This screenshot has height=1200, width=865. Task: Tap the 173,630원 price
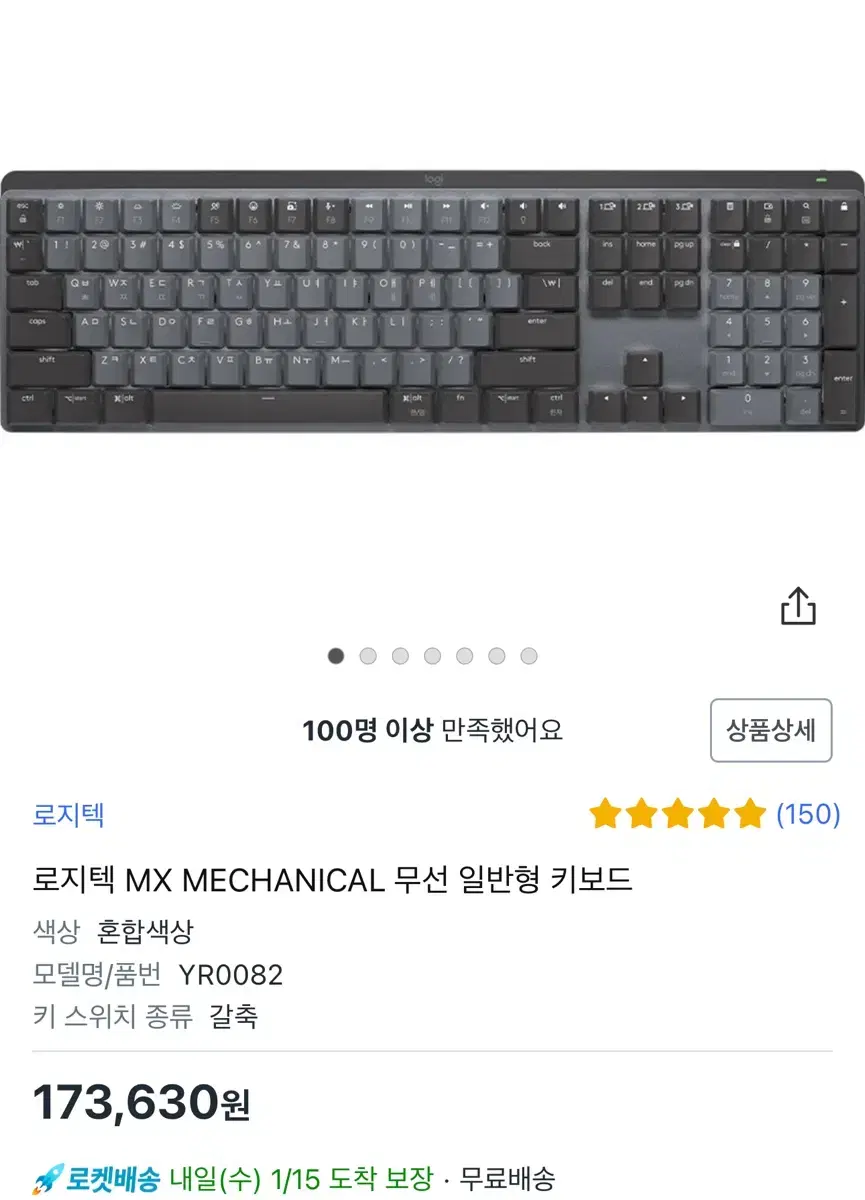tap(141, 1103)
